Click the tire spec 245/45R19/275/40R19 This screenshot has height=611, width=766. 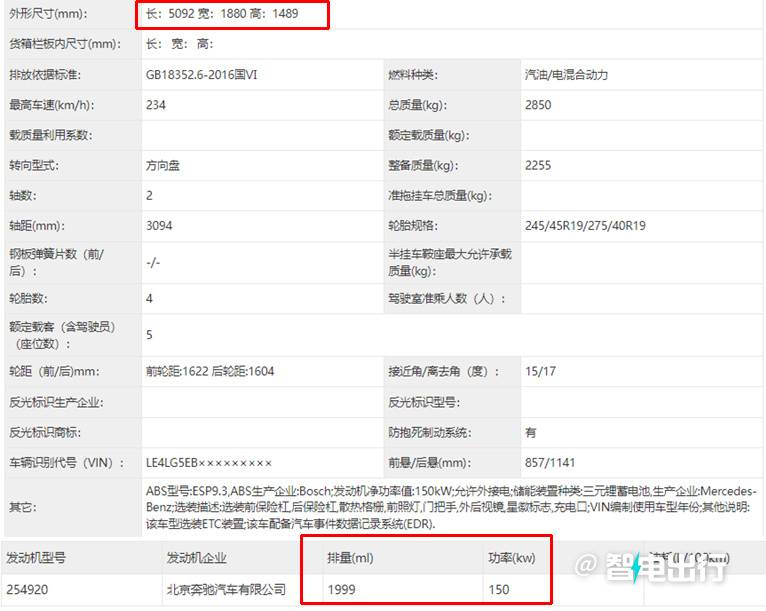pyautogui.click(x=585, y=226)
